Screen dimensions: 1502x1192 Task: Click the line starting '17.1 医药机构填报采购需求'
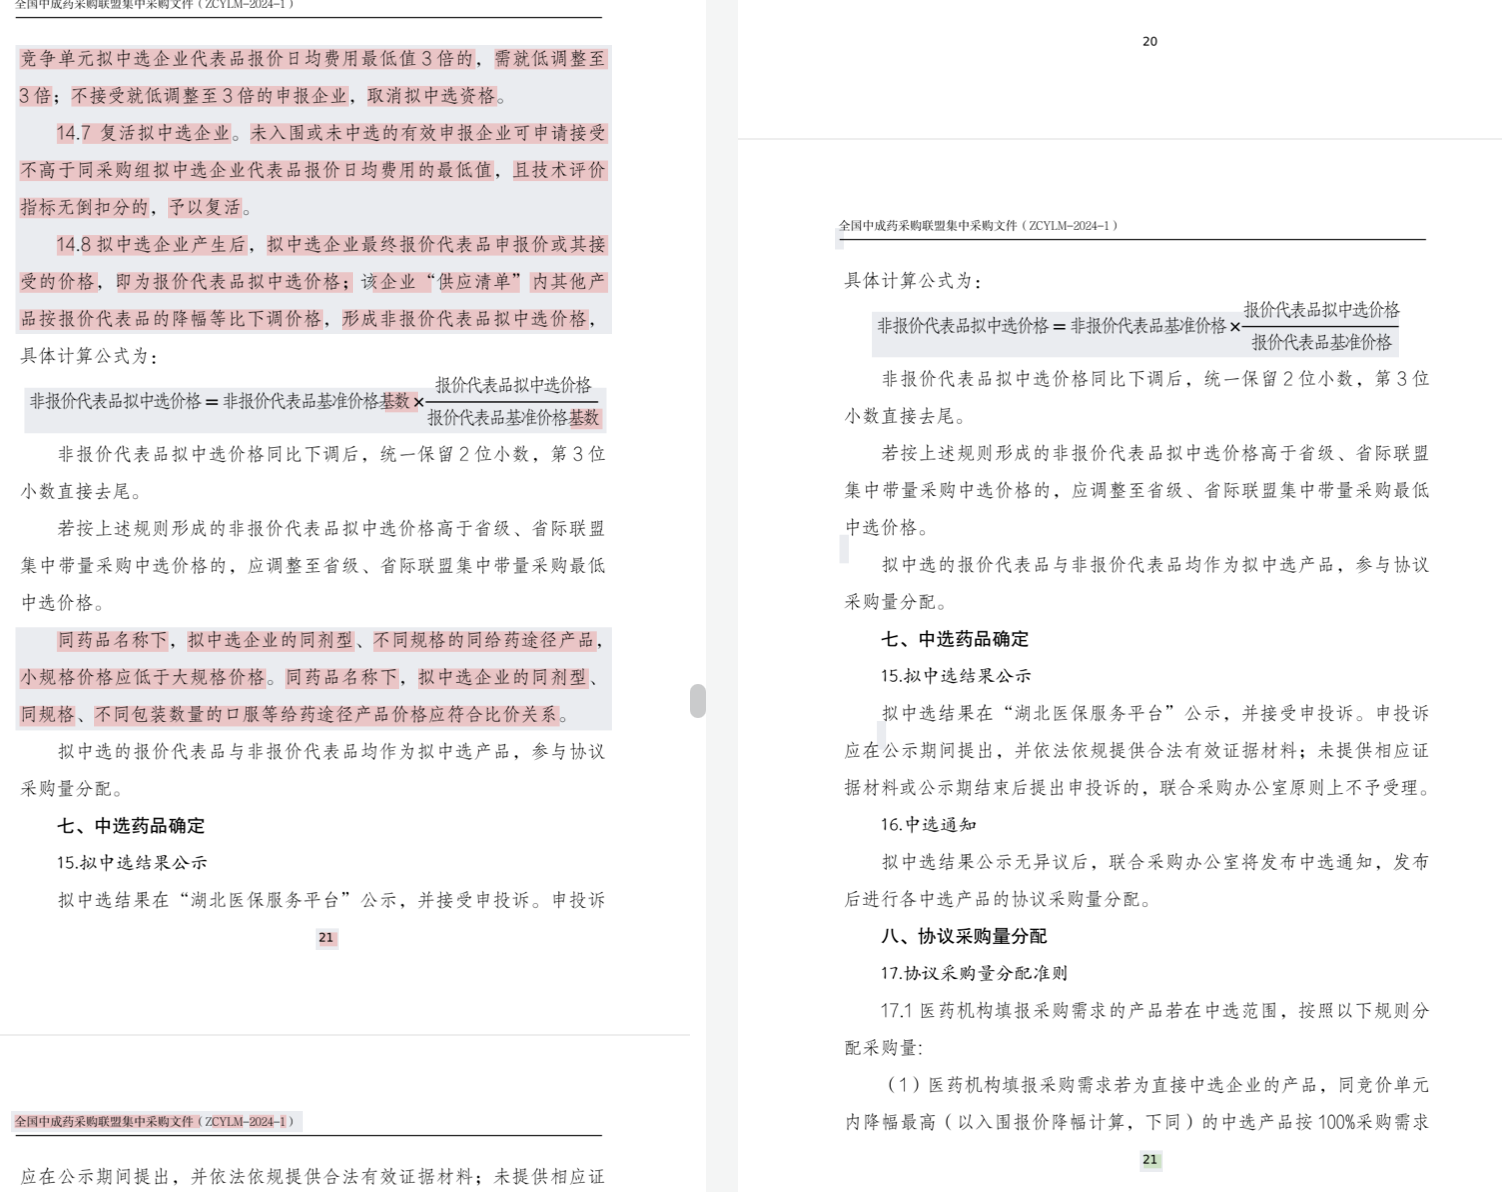pos(1155,1011)
